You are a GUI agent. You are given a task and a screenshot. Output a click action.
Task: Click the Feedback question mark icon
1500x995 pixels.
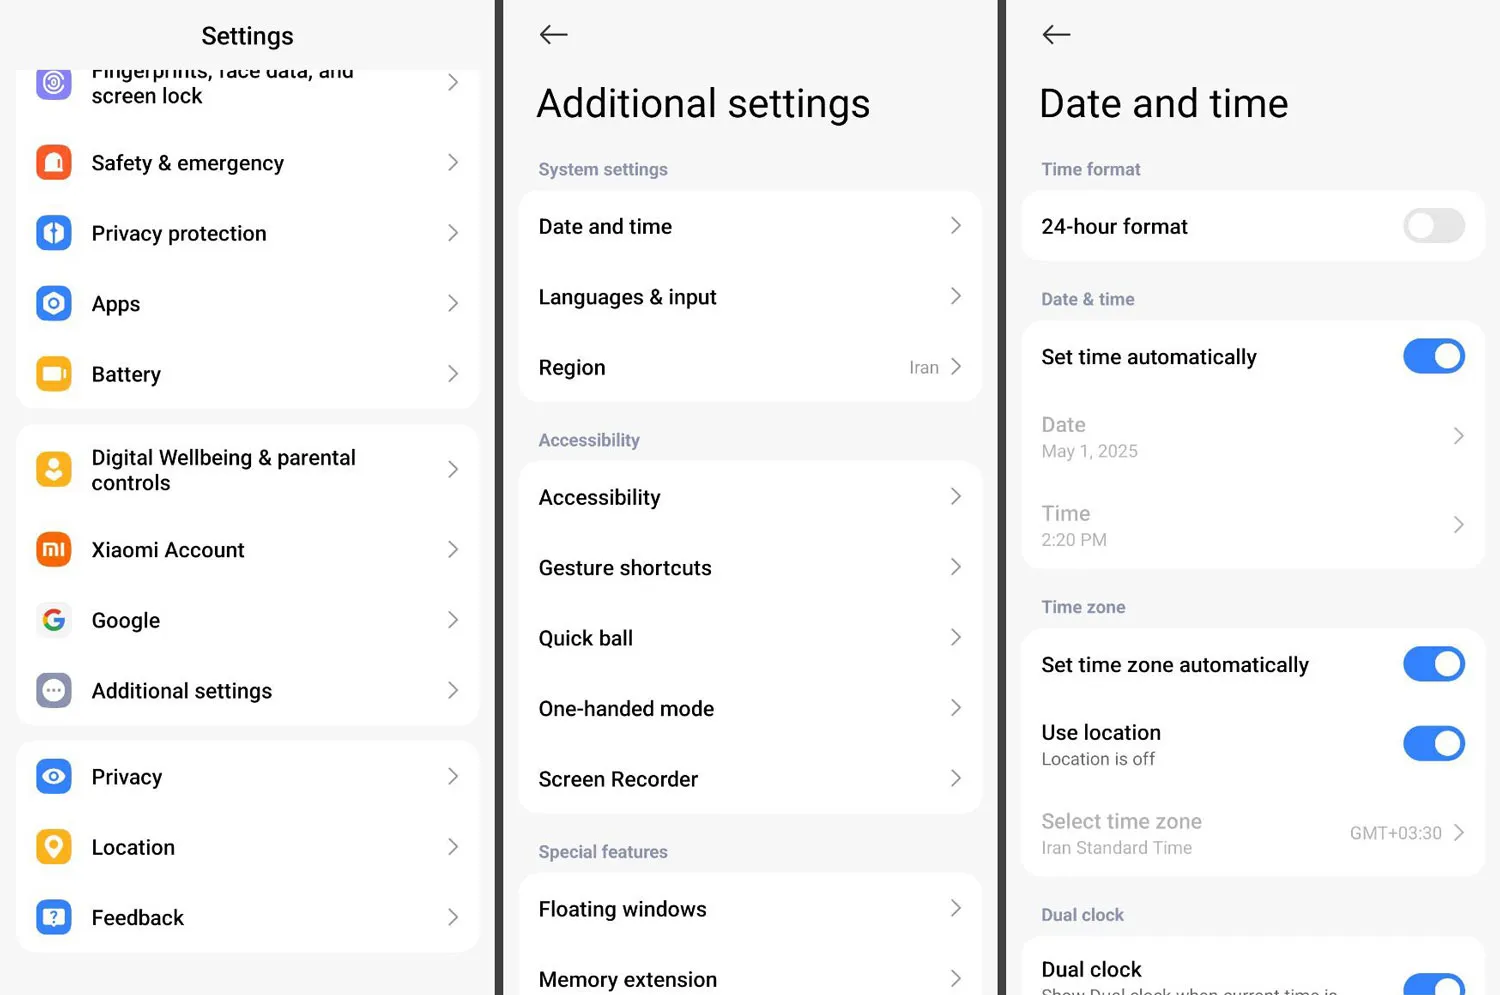[54, 917]
